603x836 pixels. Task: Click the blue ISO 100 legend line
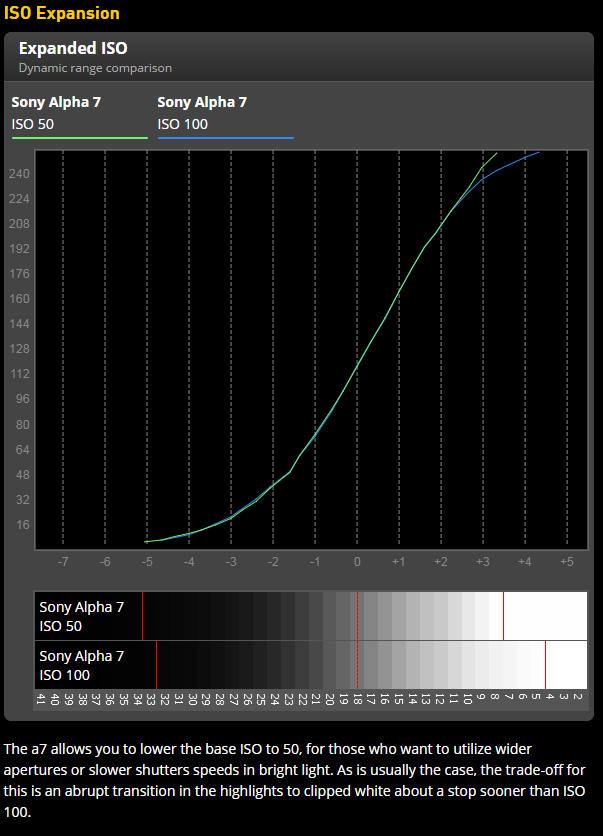click(226, 138)
